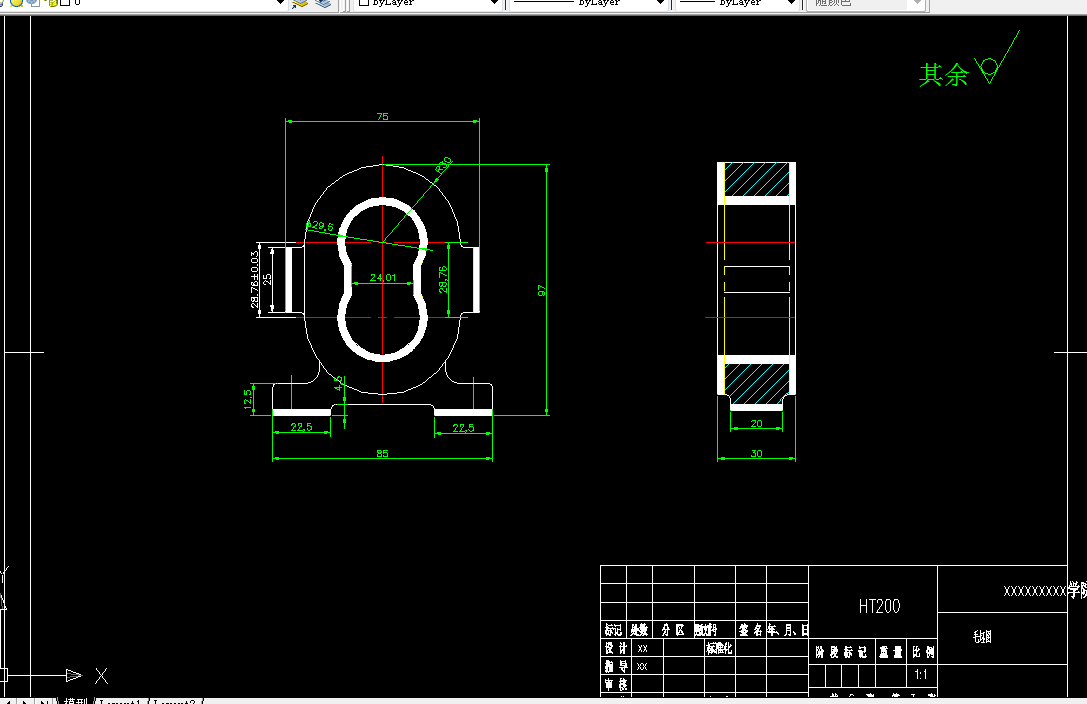The width and height of the screenshot is (1087, 704).
Task: Select the upper cyan hatch in section view
Action: pos(756,179)
